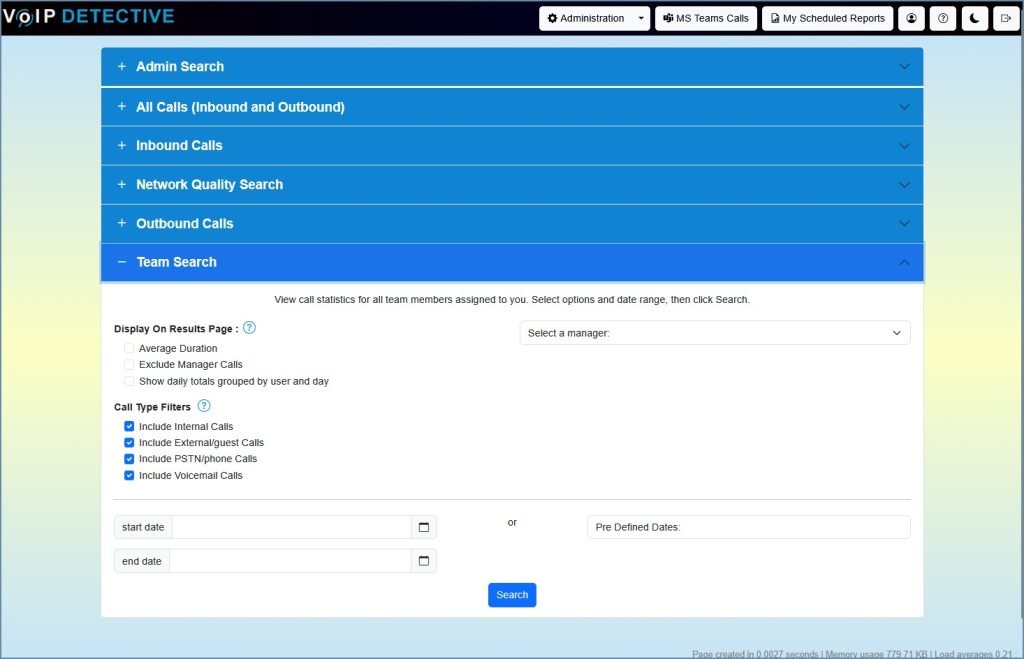Log out using the exit icon
Image resolution: width=1024 pixels, height=659 pixels.
[x=1006, y=18]
